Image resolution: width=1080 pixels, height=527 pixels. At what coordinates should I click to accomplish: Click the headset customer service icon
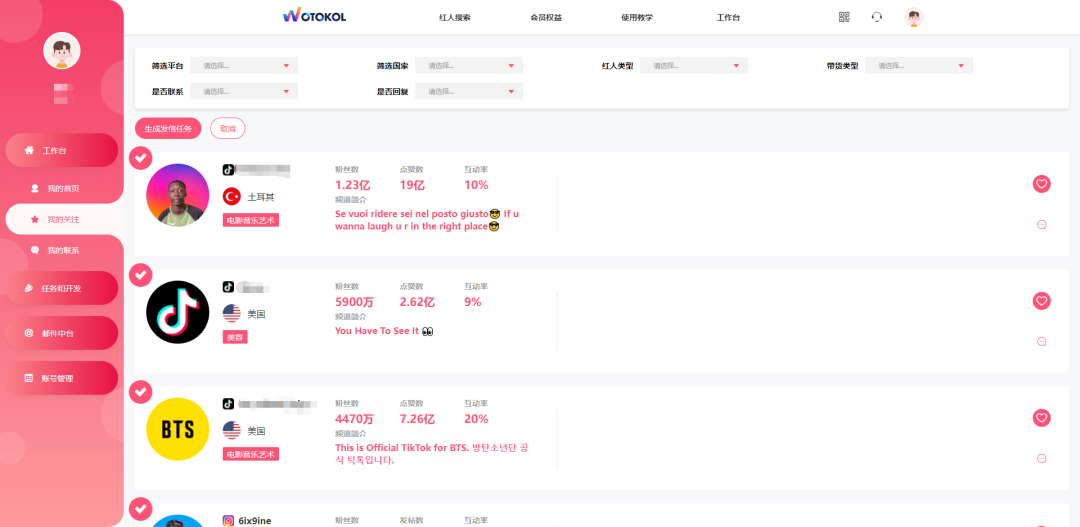point(876,17)
